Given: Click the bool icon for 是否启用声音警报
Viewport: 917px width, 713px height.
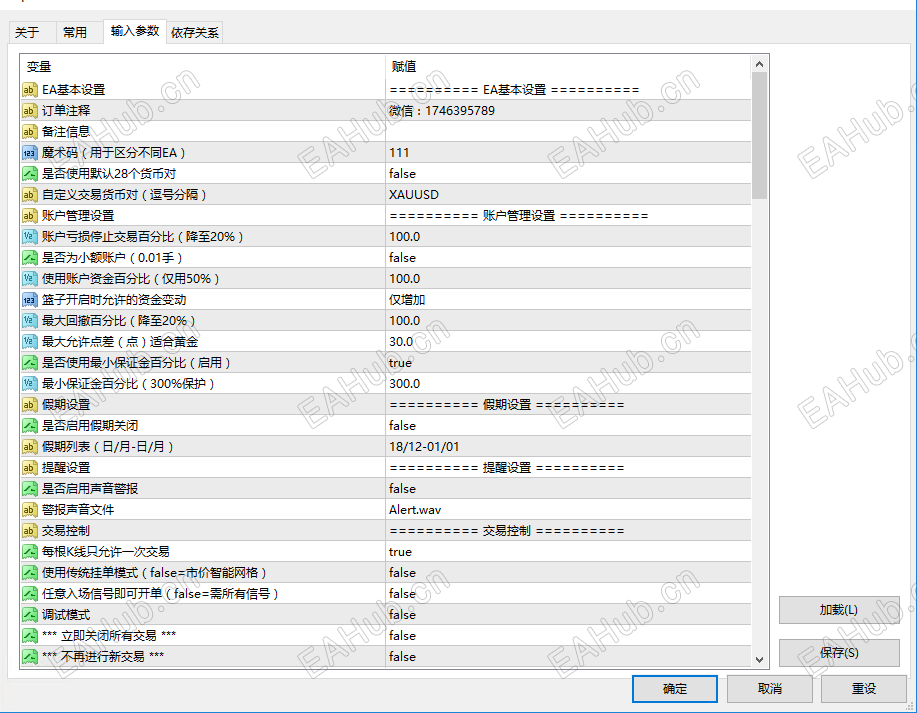Looking at the screenshot, I should click(29, 489).
